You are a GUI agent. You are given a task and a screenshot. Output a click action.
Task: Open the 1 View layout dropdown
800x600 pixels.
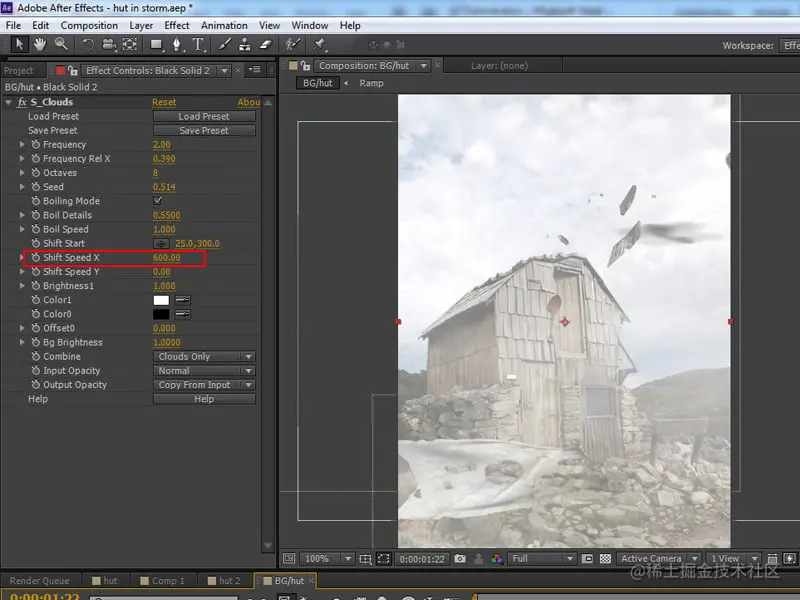click(x=734, y=559)
